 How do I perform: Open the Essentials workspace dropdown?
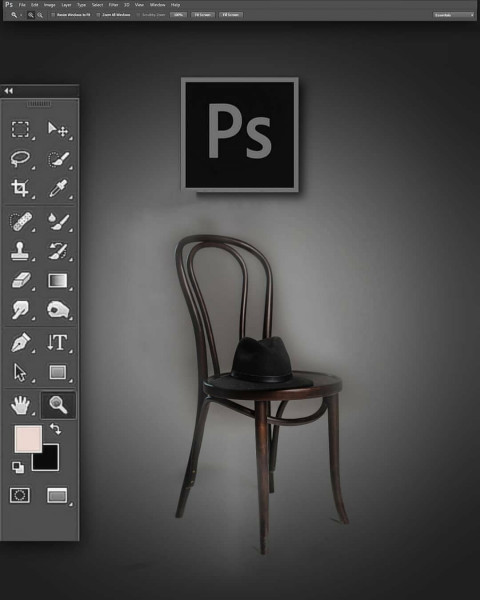tap(454, 15)
